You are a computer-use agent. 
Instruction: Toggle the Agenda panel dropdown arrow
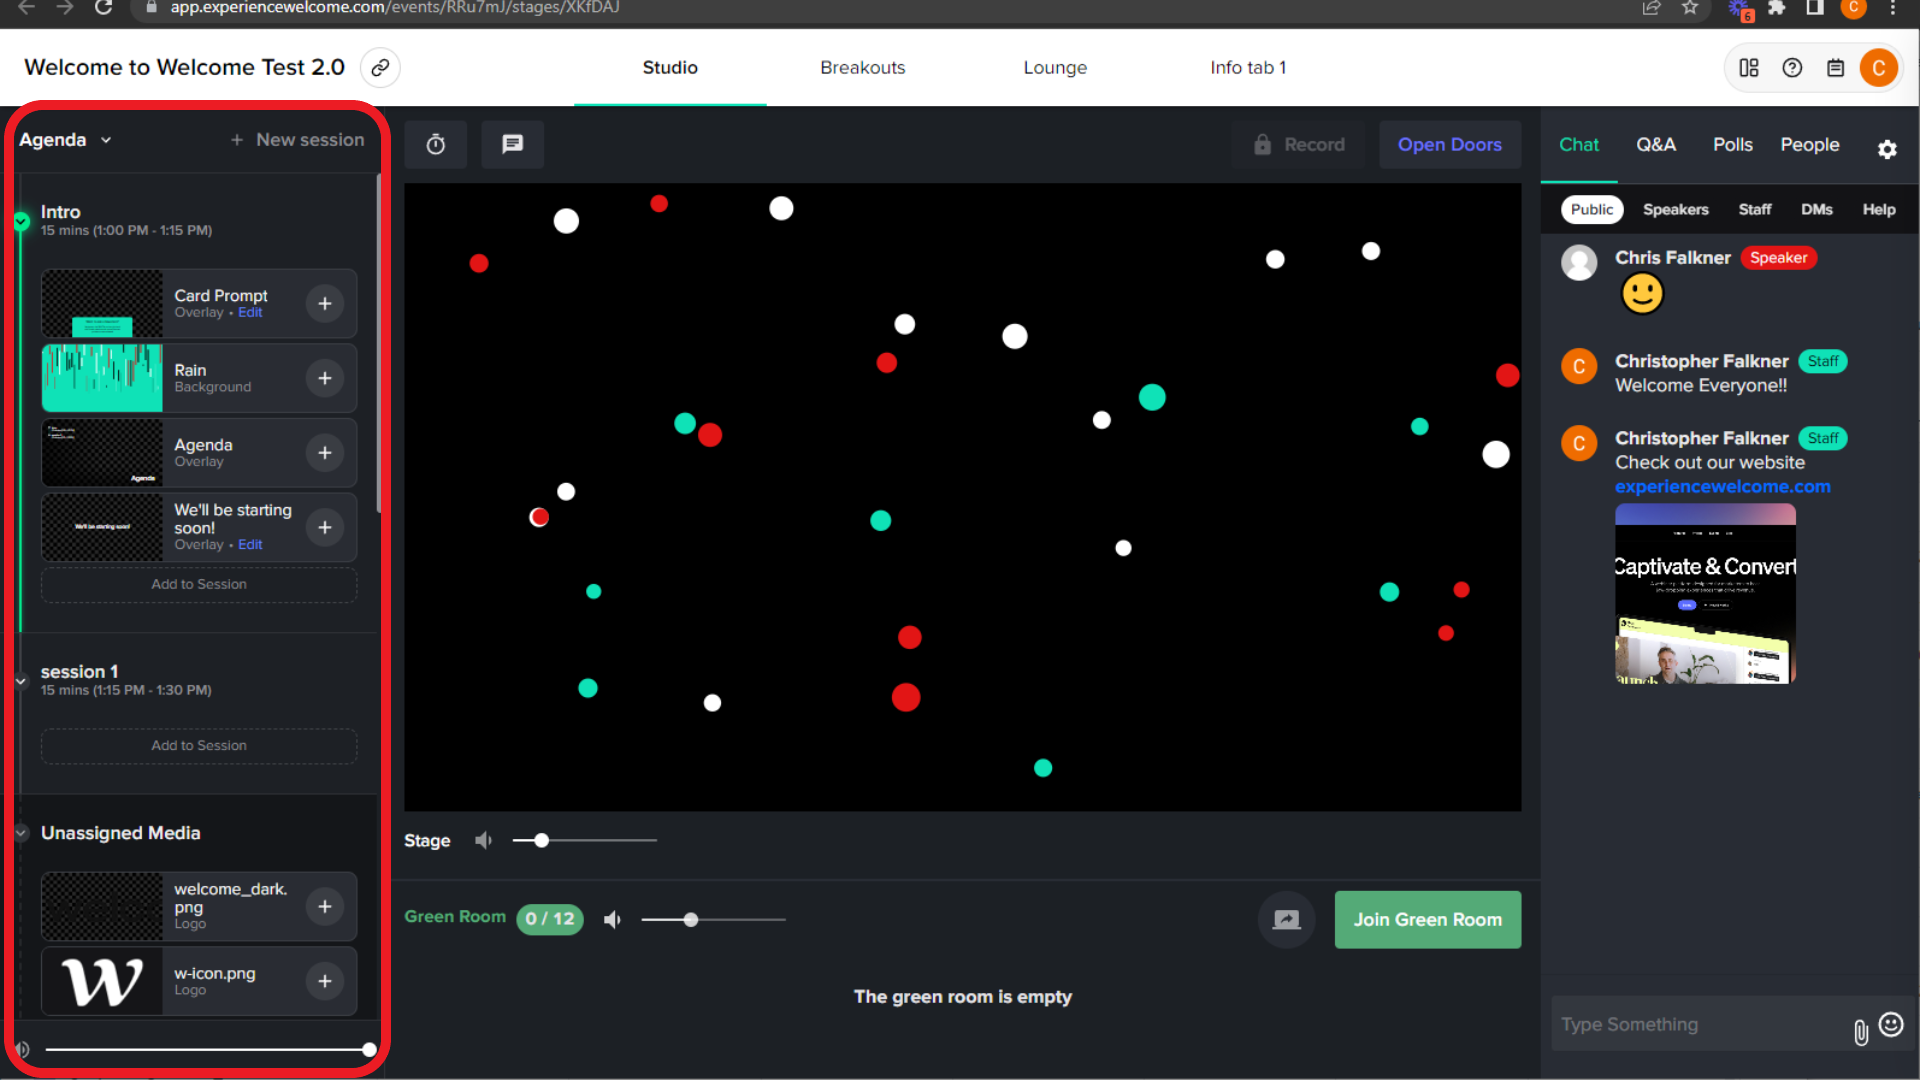[105, 140]
